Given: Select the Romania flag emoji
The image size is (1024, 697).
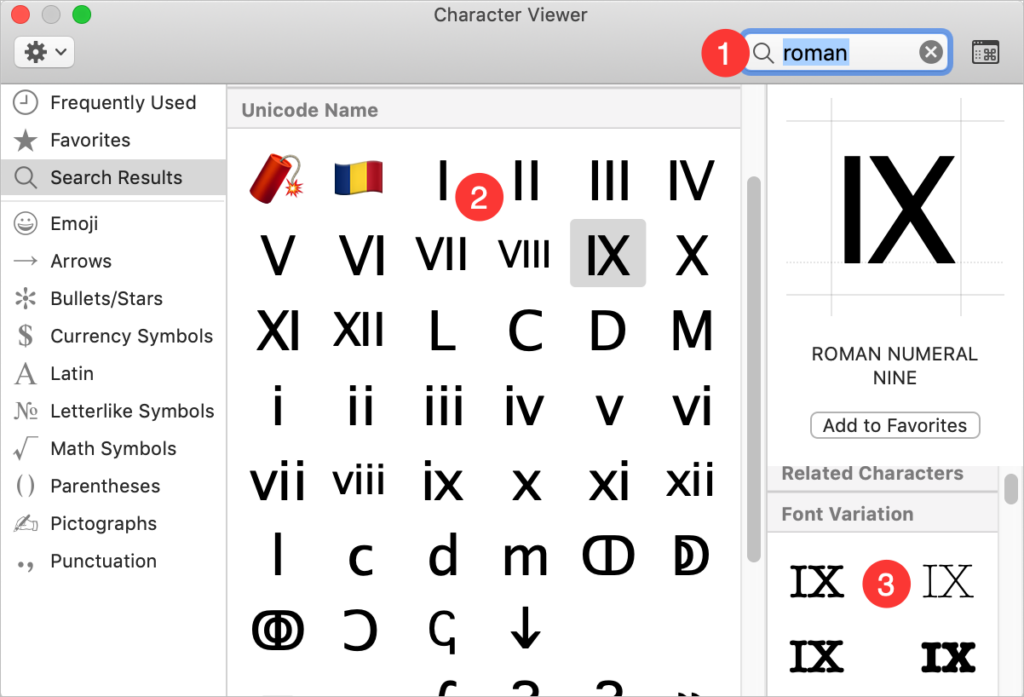Looking at the screenshot, I should 359,178.
